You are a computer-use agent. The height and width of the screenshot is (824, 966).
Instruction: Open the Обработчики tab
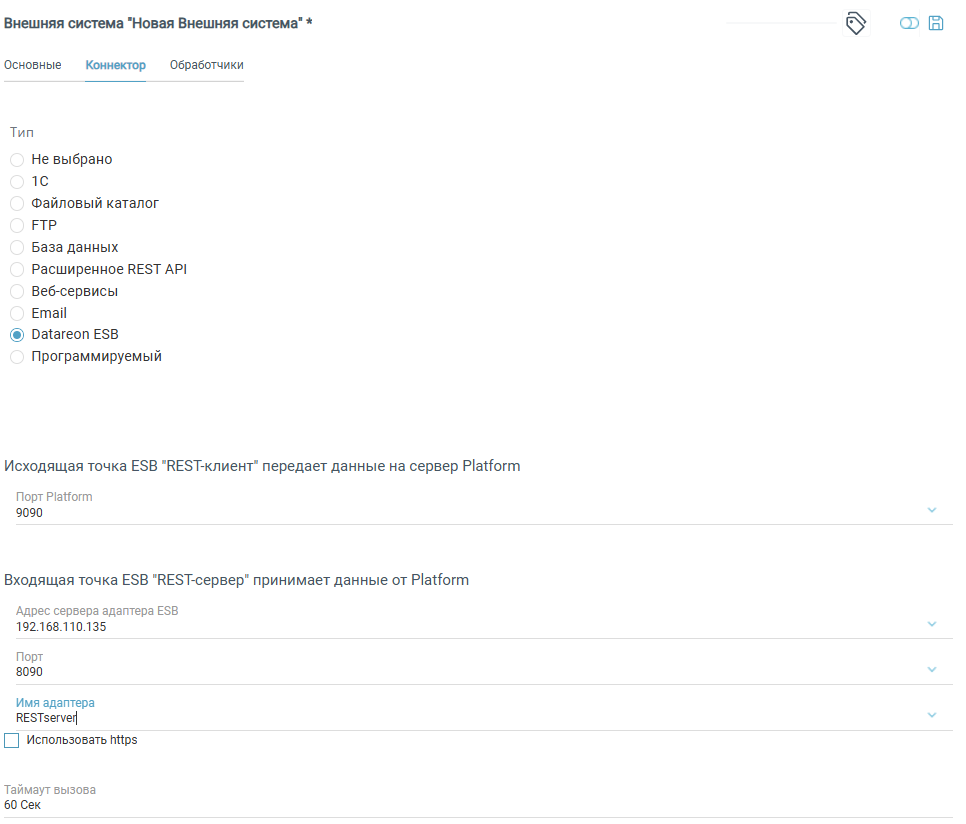pos(206,65)
